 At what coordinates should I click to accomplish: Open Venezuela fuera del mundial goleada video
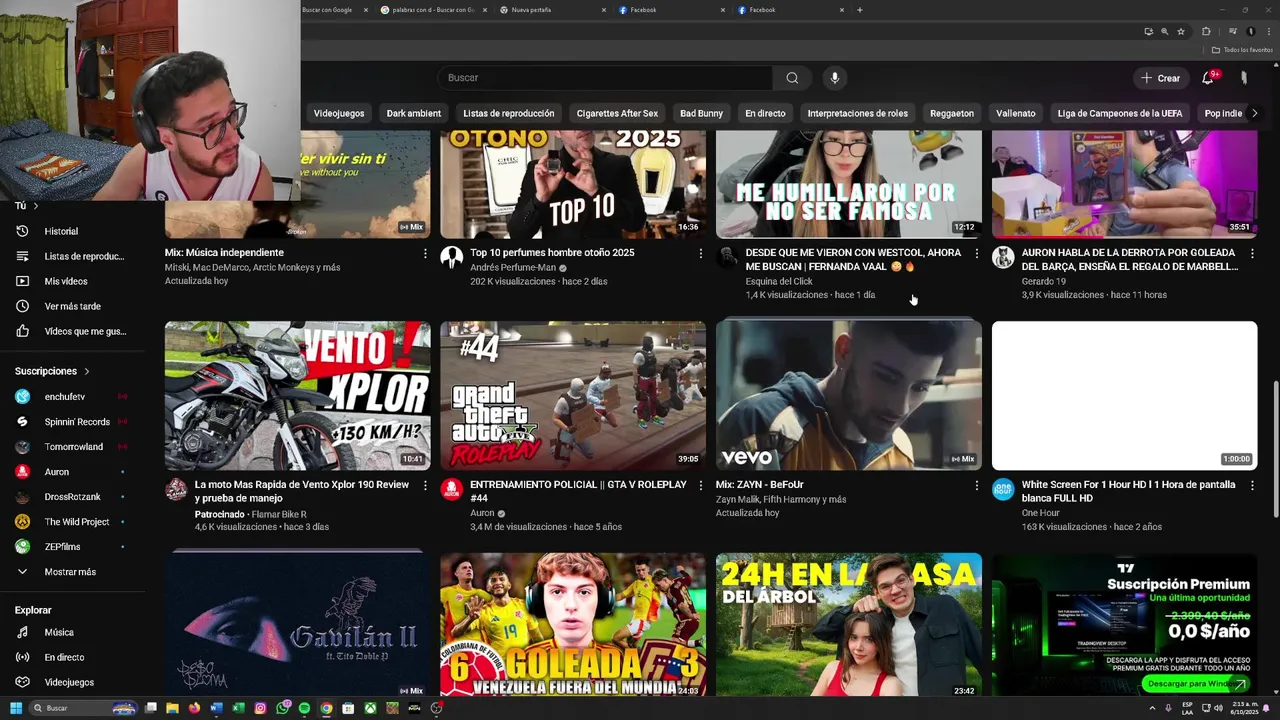click(x=573, y=625)
